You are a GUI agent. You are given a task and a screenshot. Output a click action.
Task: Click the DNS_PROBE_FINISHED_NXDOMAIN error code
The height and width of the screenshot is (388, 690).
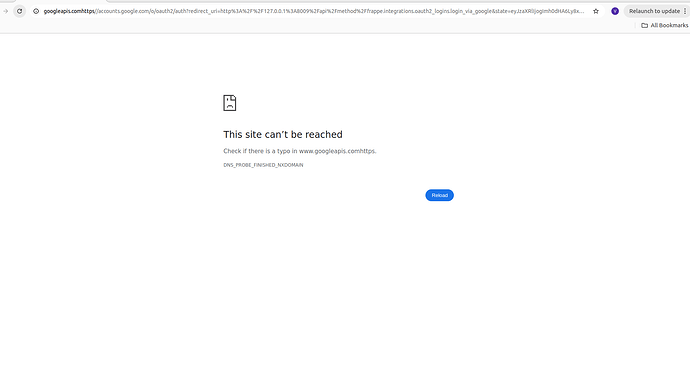click(263, 165)
